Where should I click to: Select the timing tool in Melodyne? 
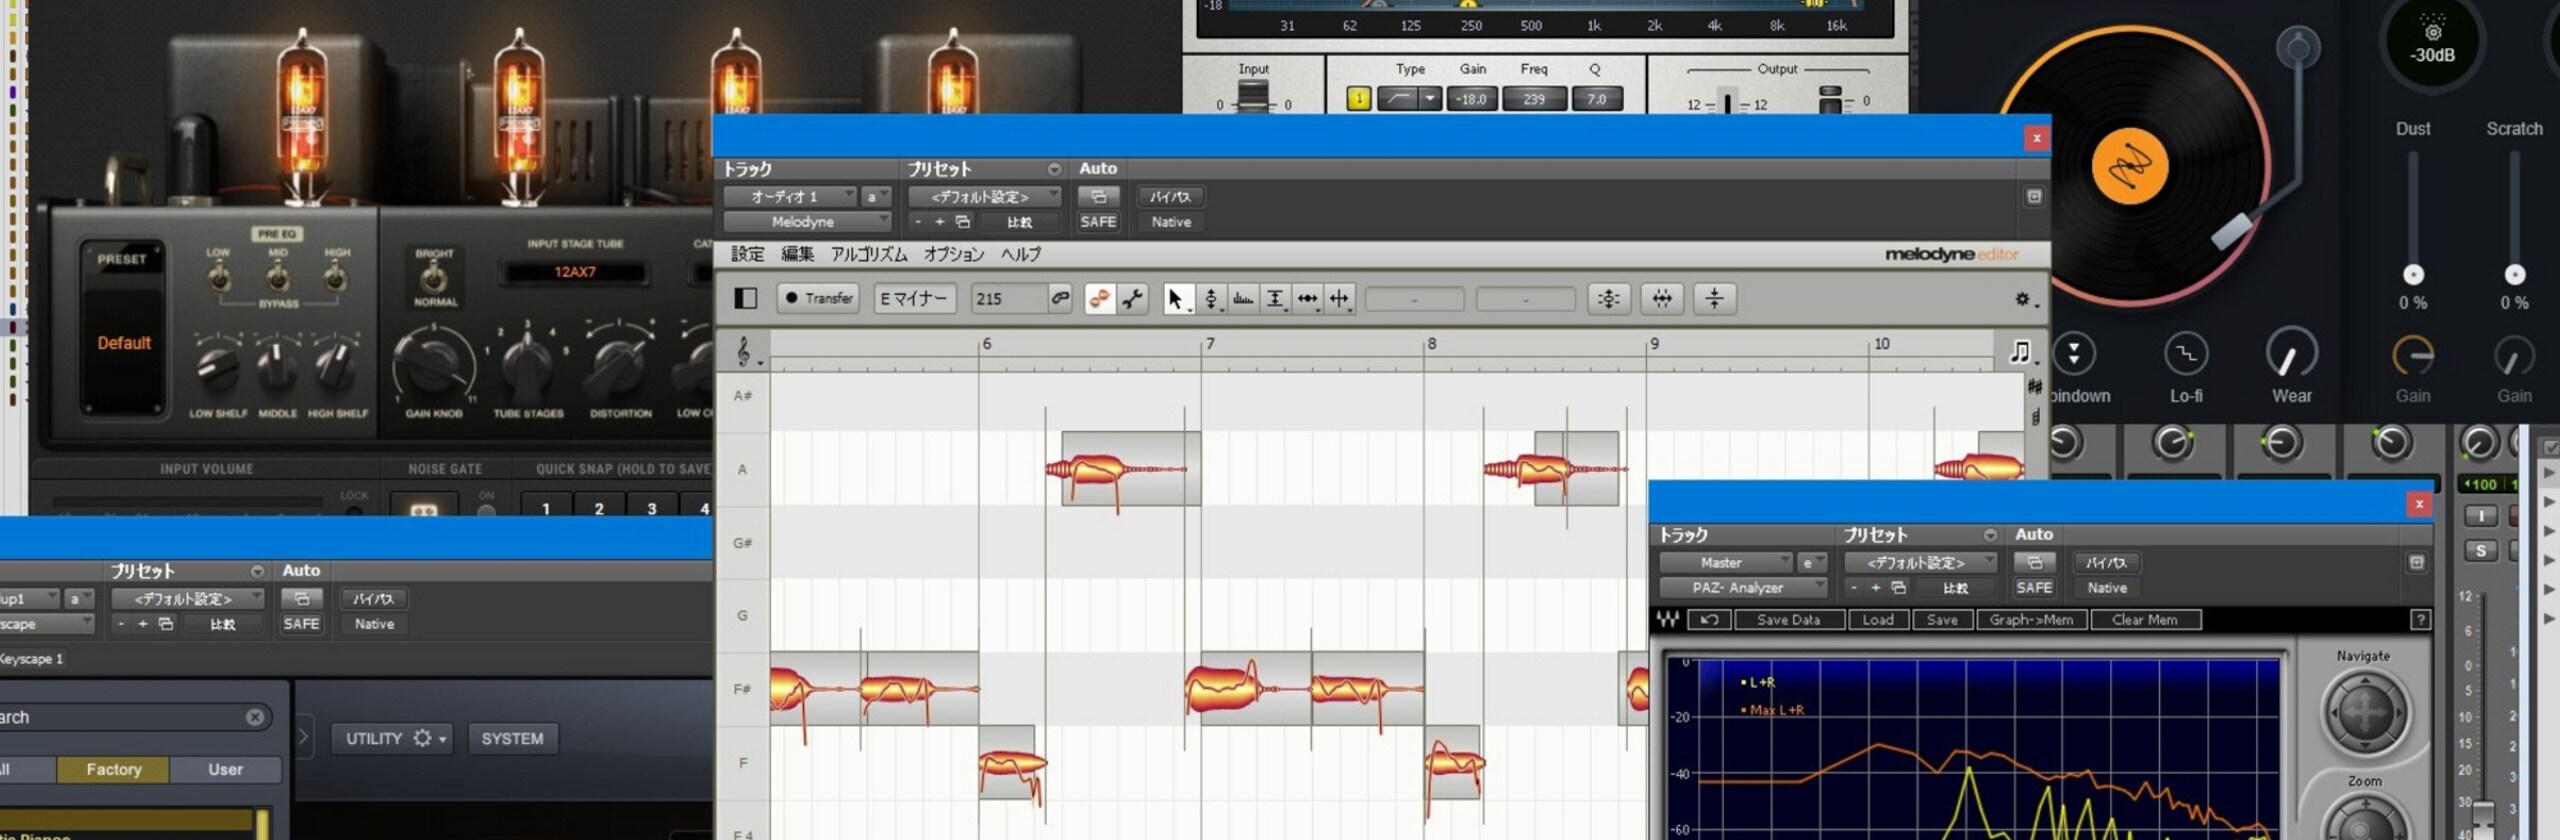1307,299
